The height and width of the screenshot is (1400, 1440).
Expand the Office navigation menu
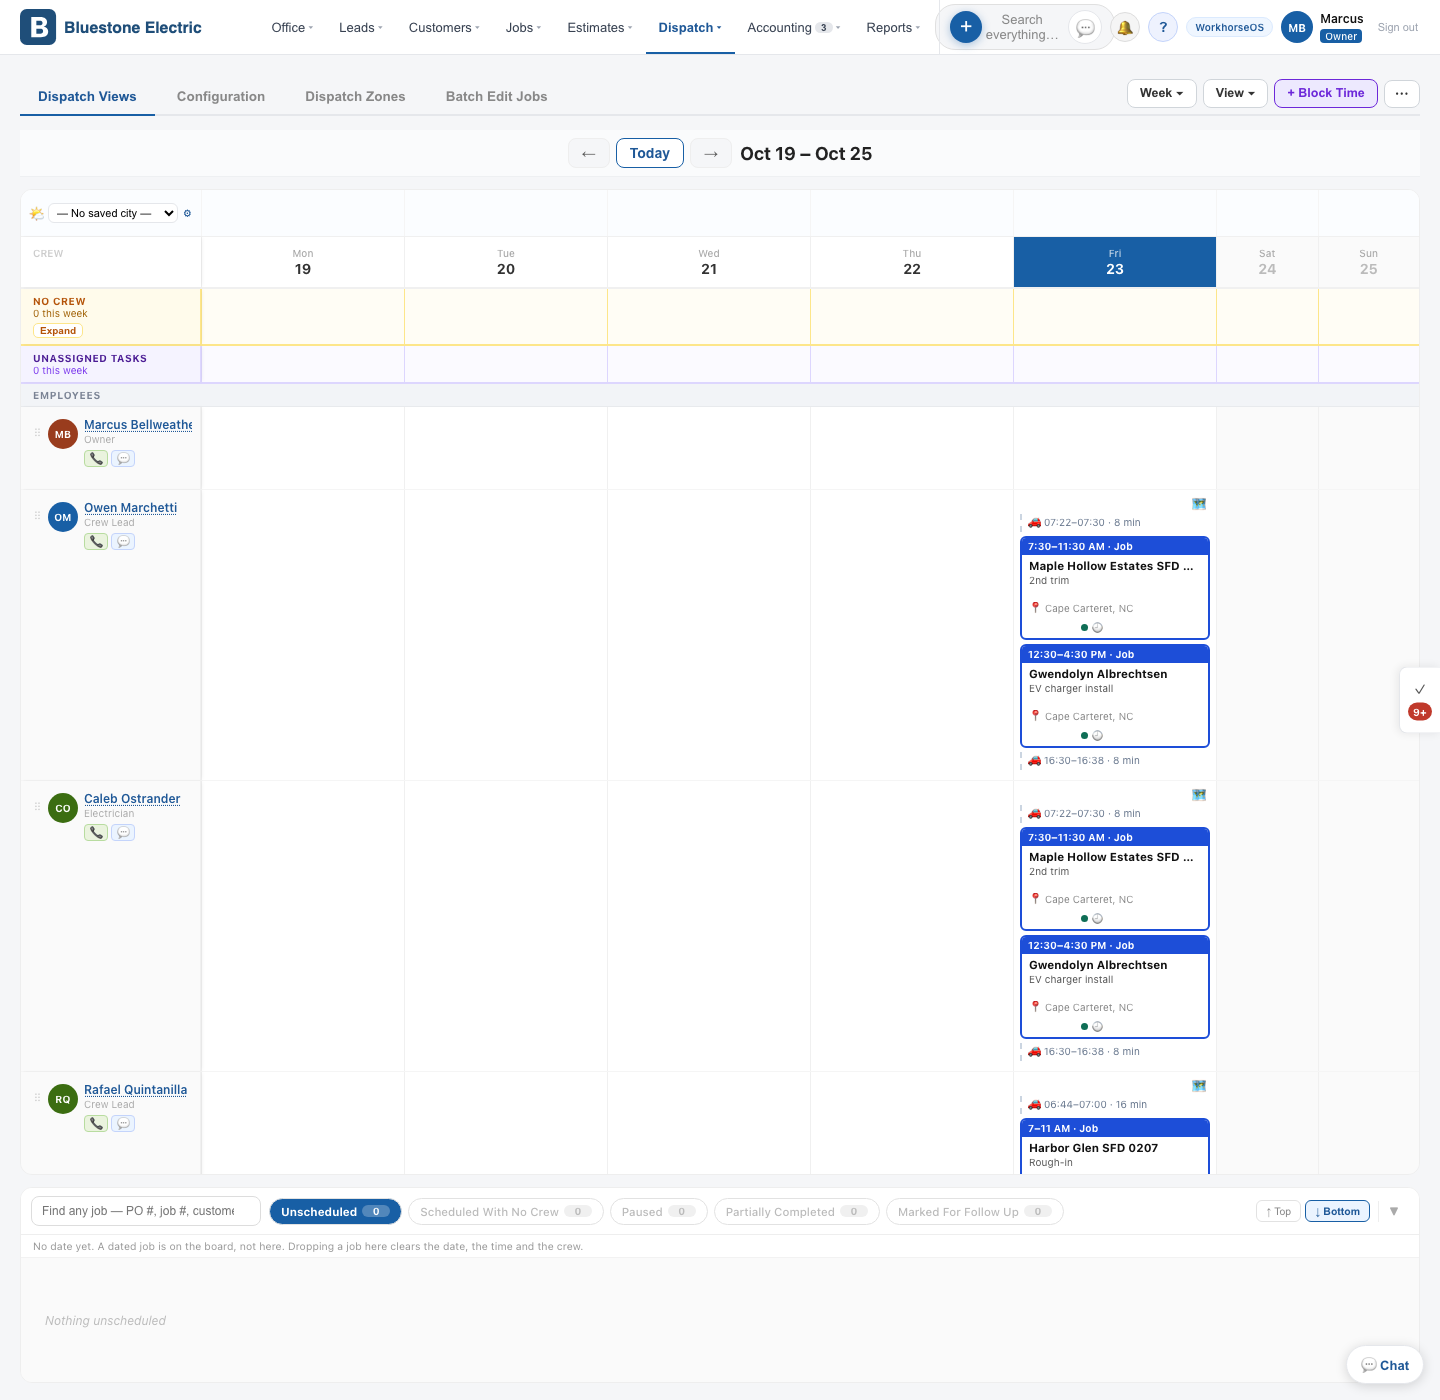click(x=292, y=27)
